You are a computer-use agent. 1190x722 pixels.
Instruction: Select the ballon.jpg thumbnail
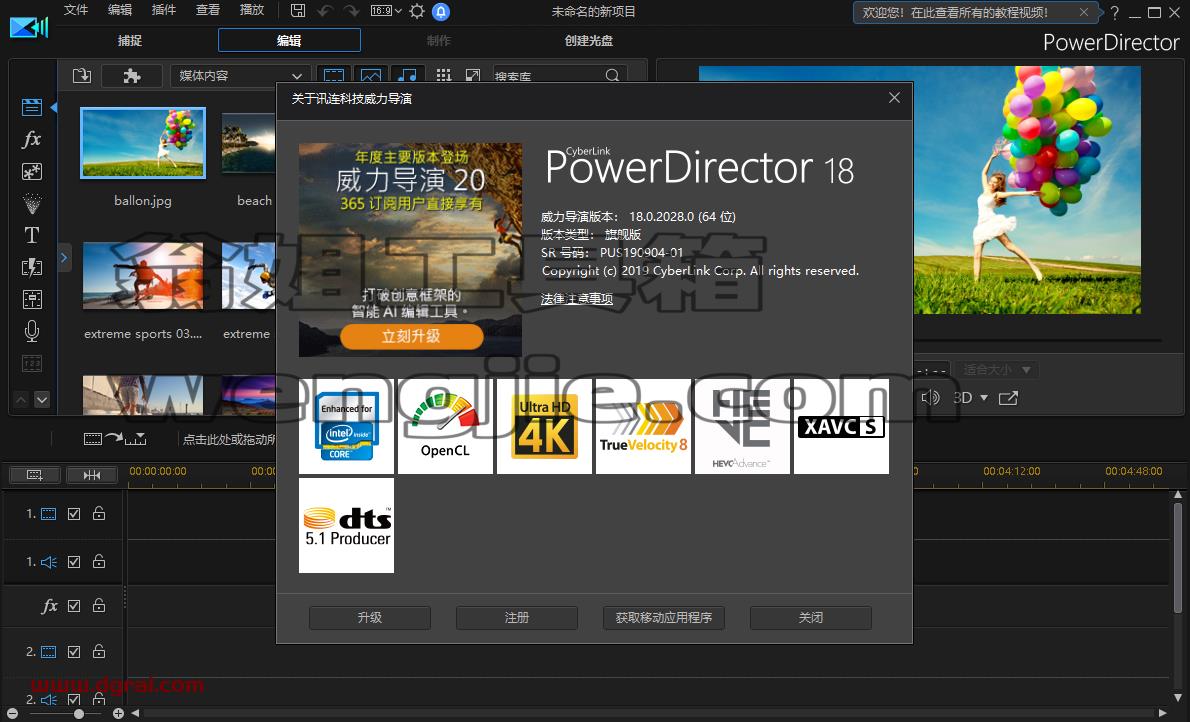(x=143, y=143)
